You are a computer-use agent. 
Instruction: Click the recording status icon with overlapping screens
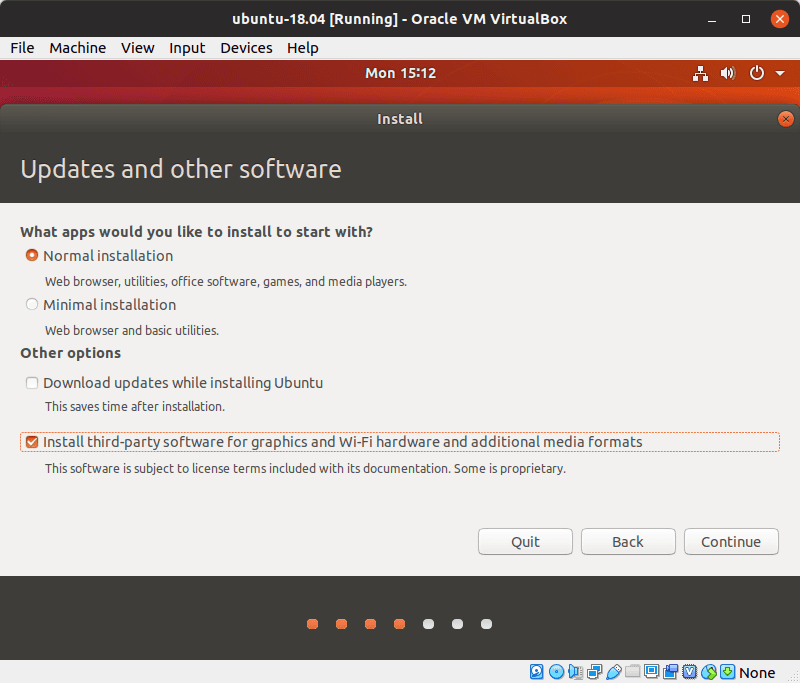670,672
